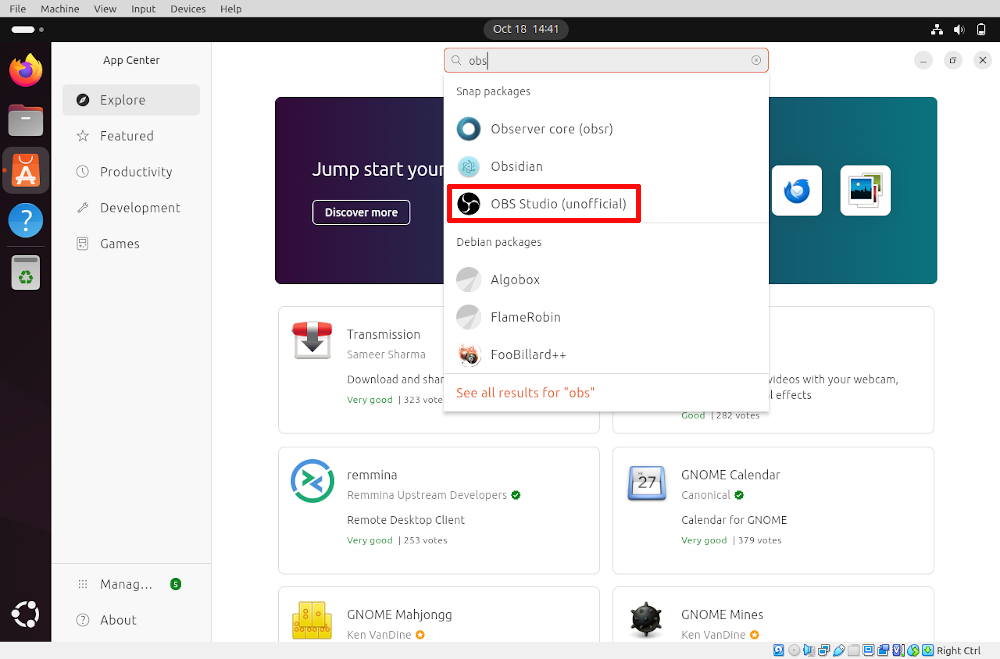Click the Show Applications grid at dock bottom

coord(25,614)
